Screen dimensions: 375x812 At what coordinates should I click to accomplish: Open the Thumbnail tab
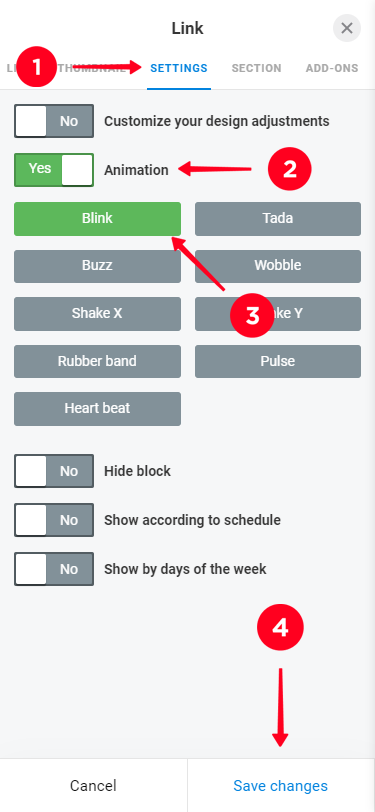[x=93, y=68]
